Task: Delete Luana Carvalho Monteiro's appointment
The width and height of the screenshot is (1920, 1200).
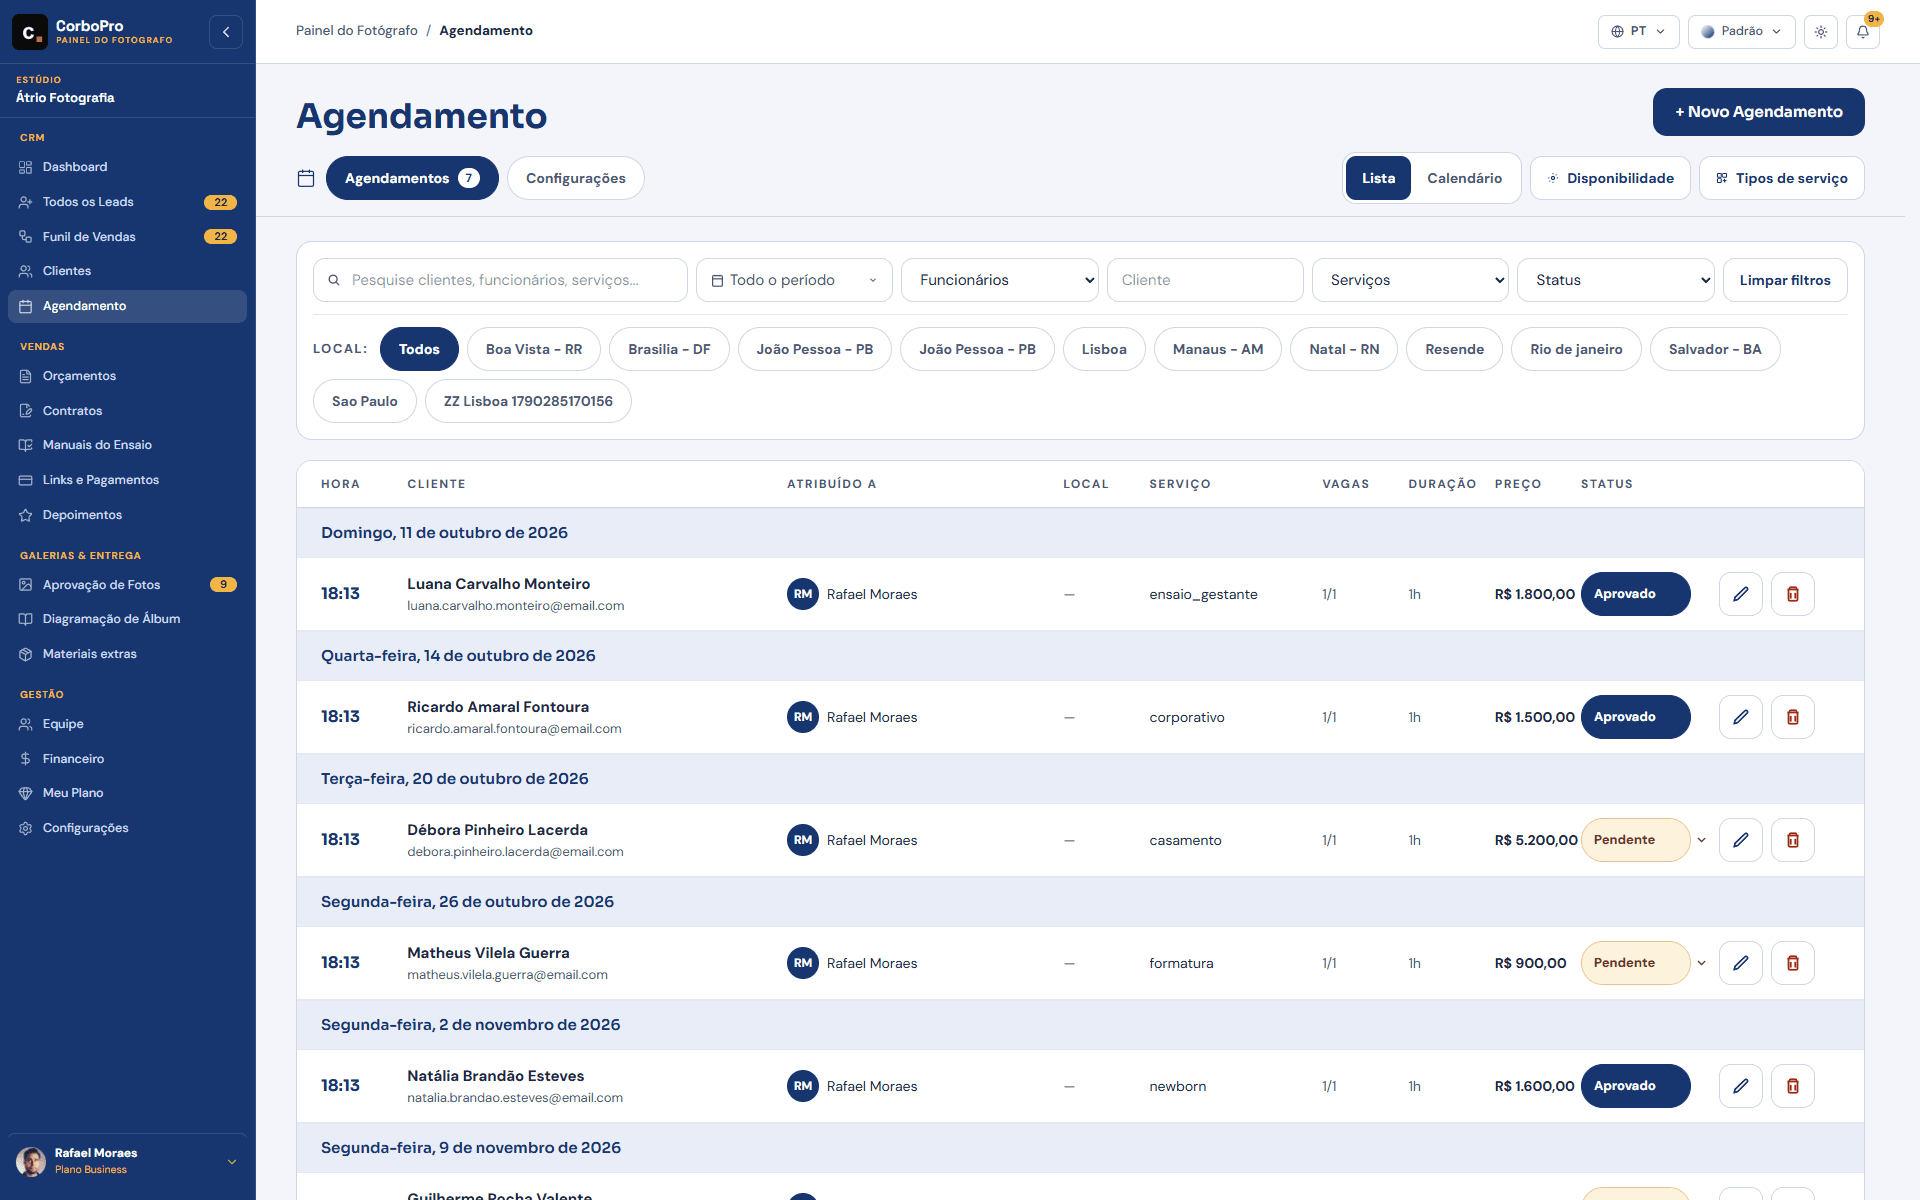Action: pyautogui.click(x=1793, y=594)
